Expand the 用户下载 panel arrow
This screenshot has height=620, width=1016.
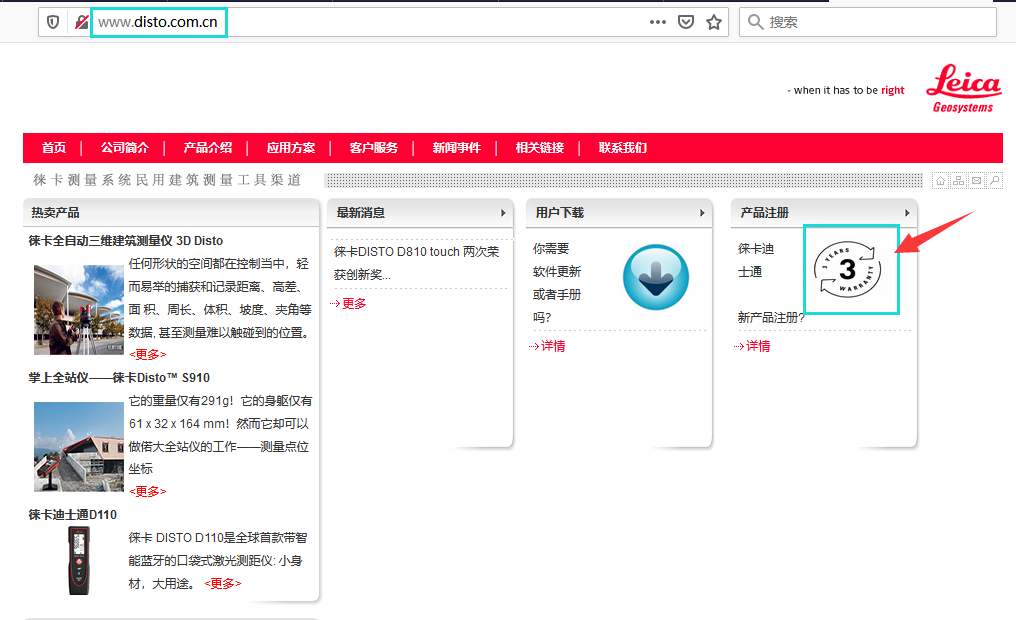pos(702,212)
